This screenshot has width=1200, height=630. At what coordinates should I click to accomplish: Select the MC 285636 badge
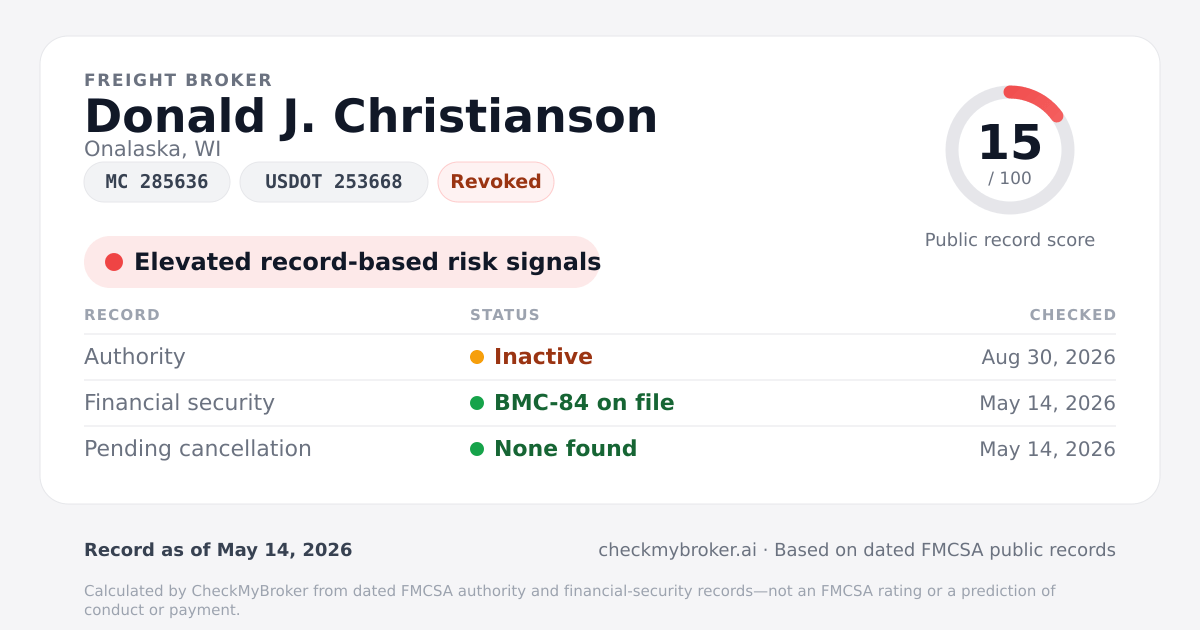pyautogui.click(x=157, y=182)
